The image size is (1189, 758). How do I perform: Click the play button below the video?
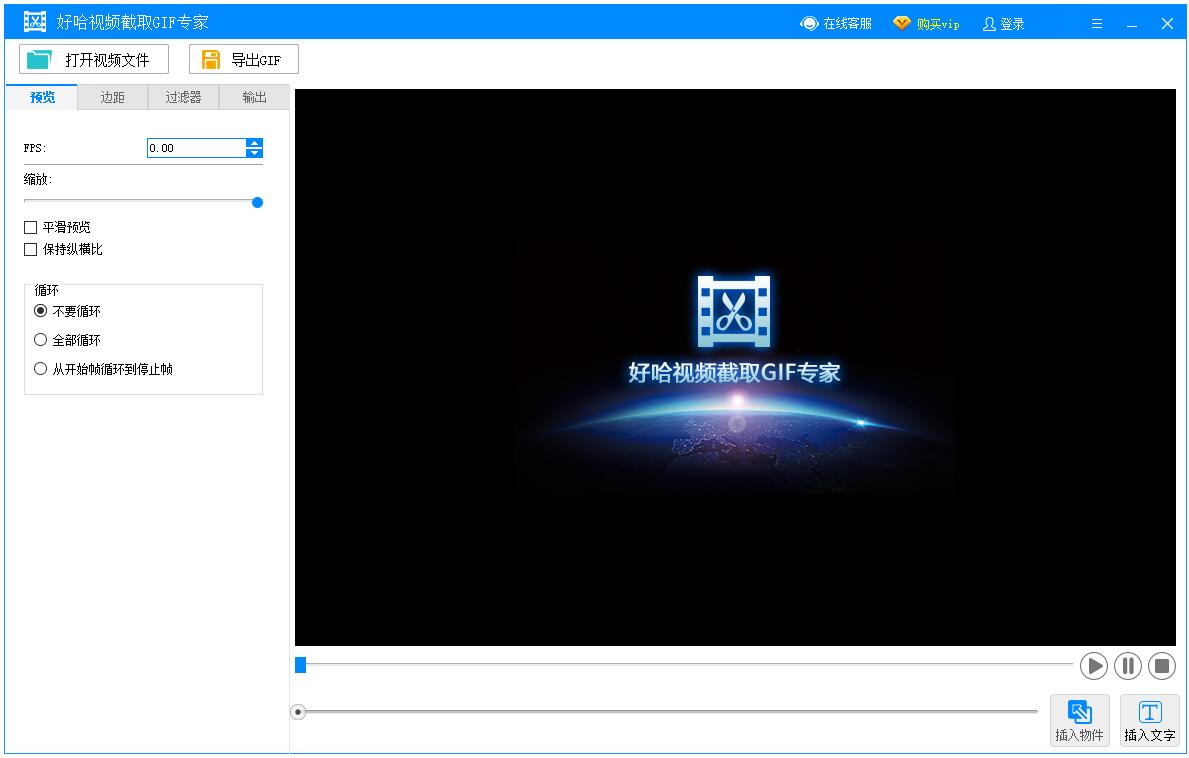pyautogui.click(x=1094, y=666)
